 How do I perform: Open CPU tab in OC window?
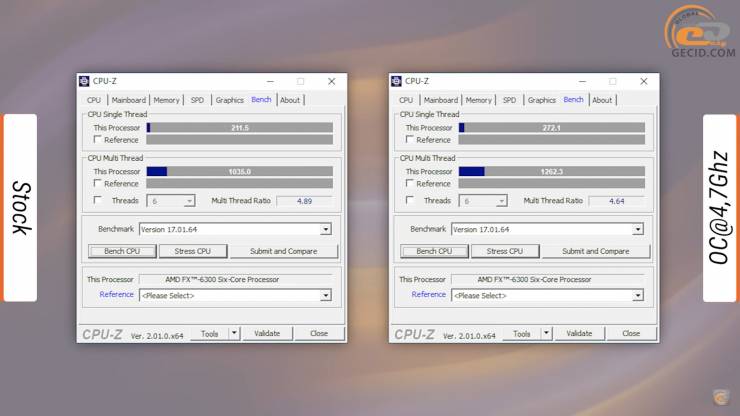point(405,100)
